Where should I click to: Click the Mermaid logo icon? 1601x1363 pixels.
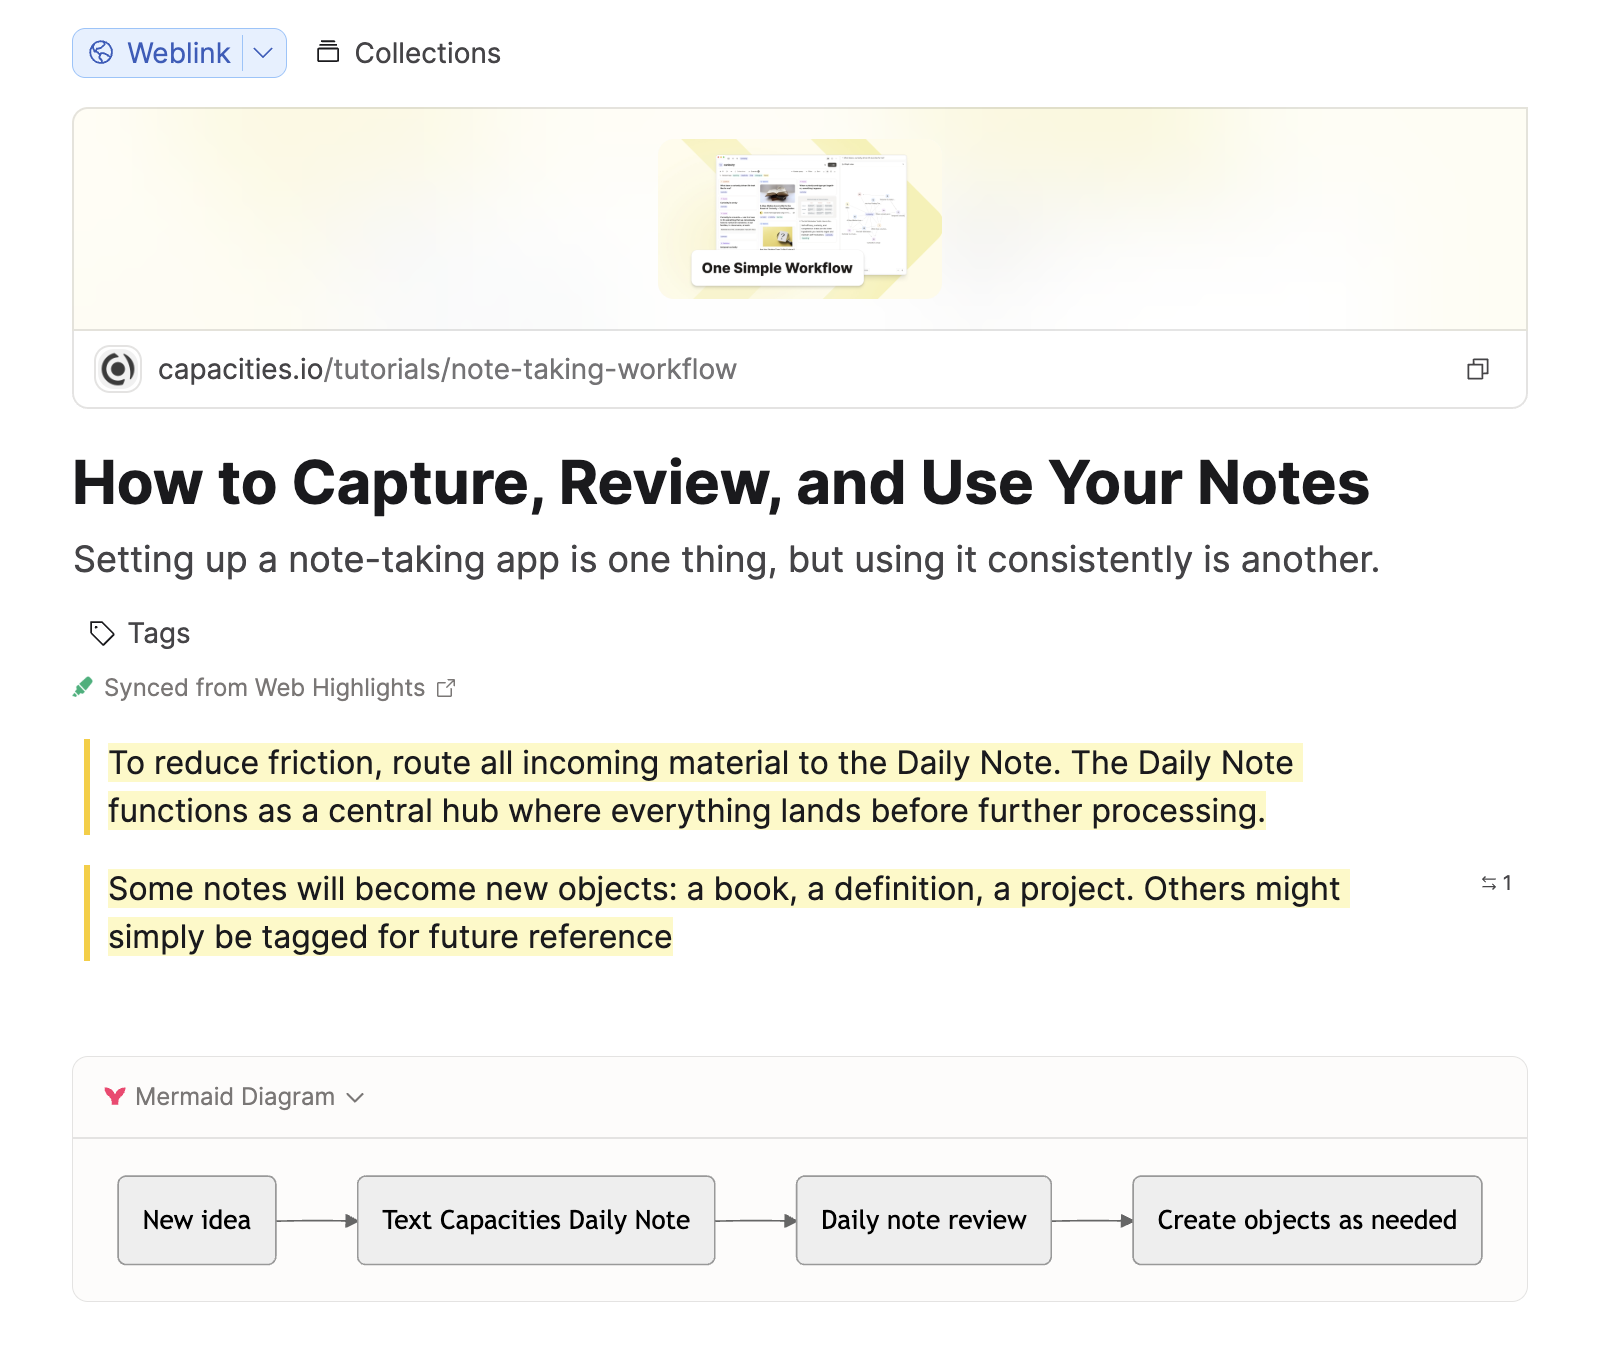(115, 1097)
